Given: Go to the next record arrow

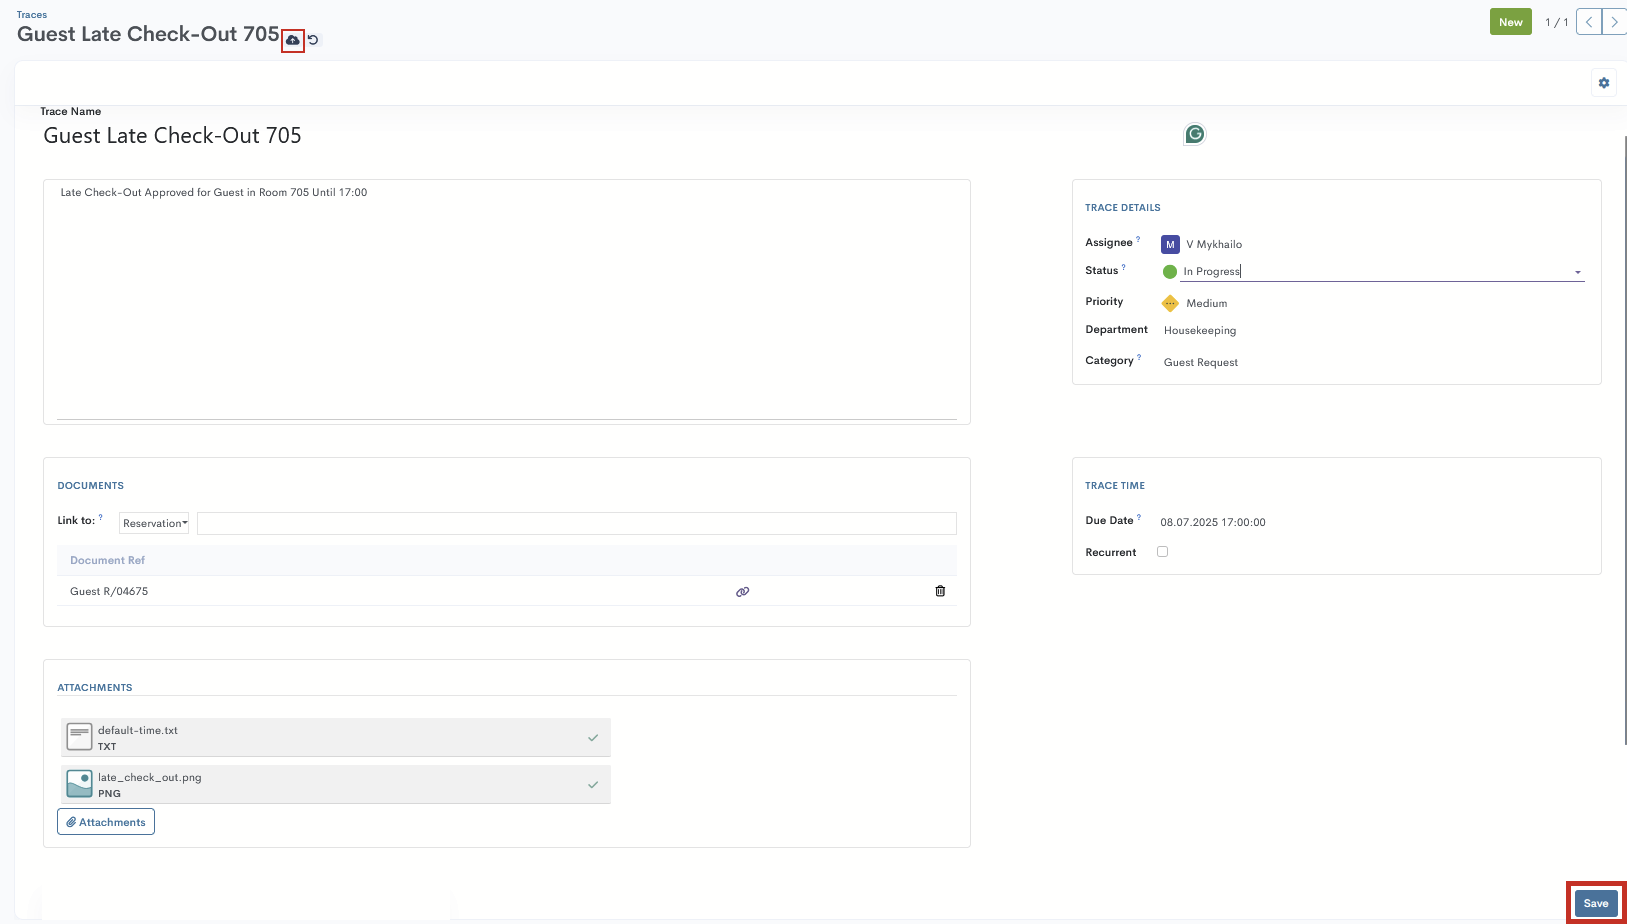Looking at the screenshot, I should pyautogui.click(x=1614, y=22).
